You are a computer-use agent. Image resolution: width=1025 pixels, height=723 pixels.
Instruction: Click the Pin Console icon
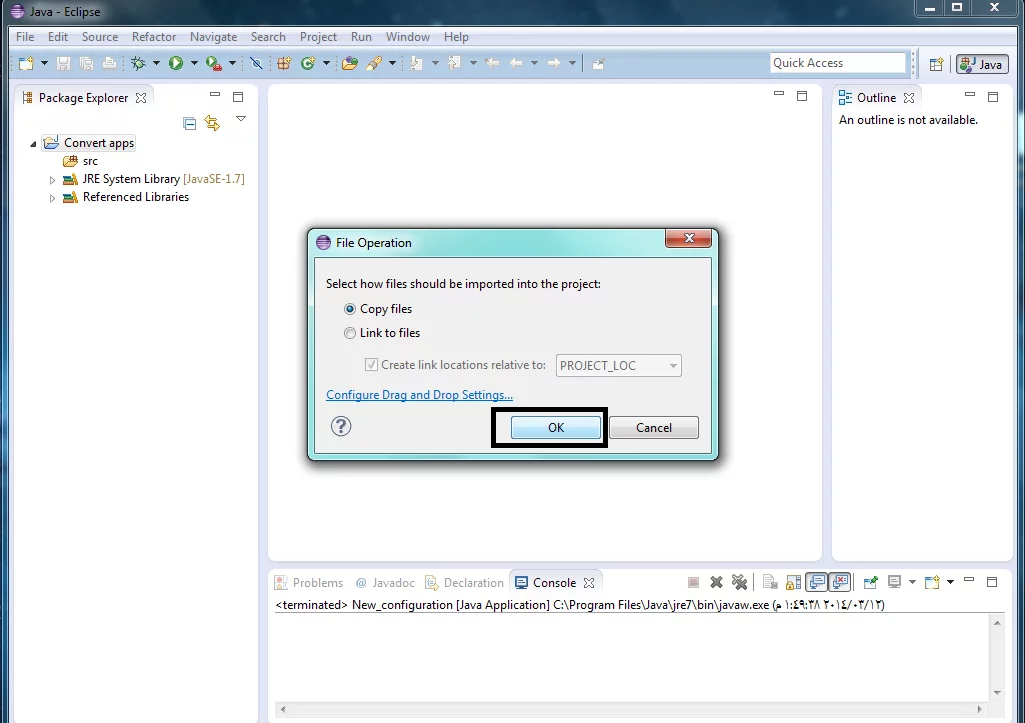click(870, 582)
